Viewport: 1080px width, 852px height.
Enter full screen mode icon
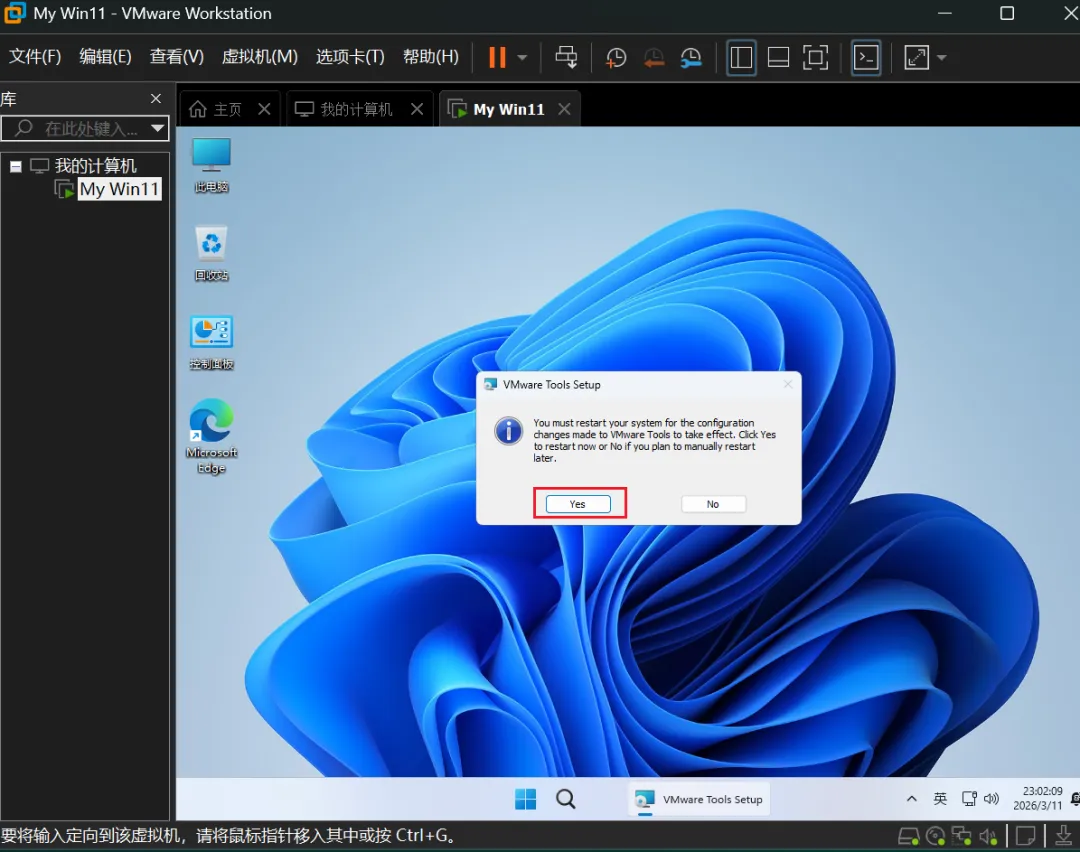[x=816, y=58]
